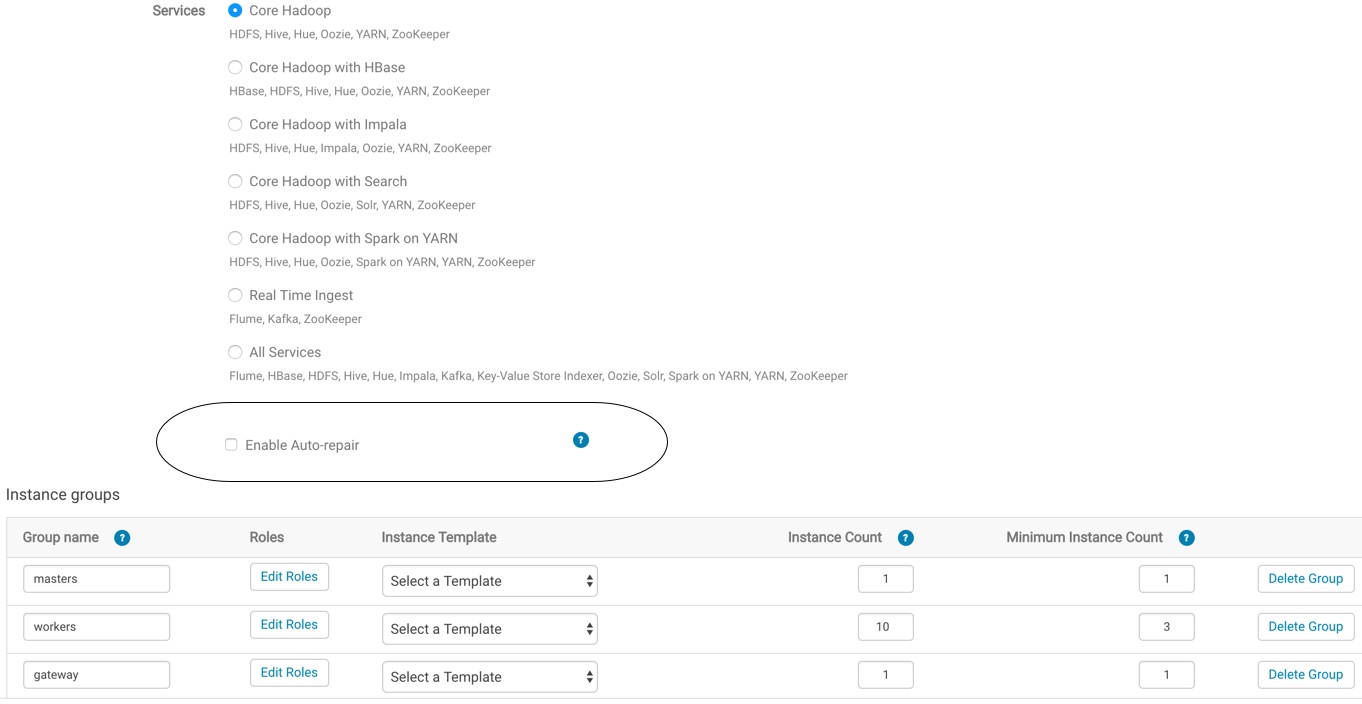Expand template dropdown for workers group
Image resolution: width=1362 pixels, height=704 pixels.
(489, 629)
